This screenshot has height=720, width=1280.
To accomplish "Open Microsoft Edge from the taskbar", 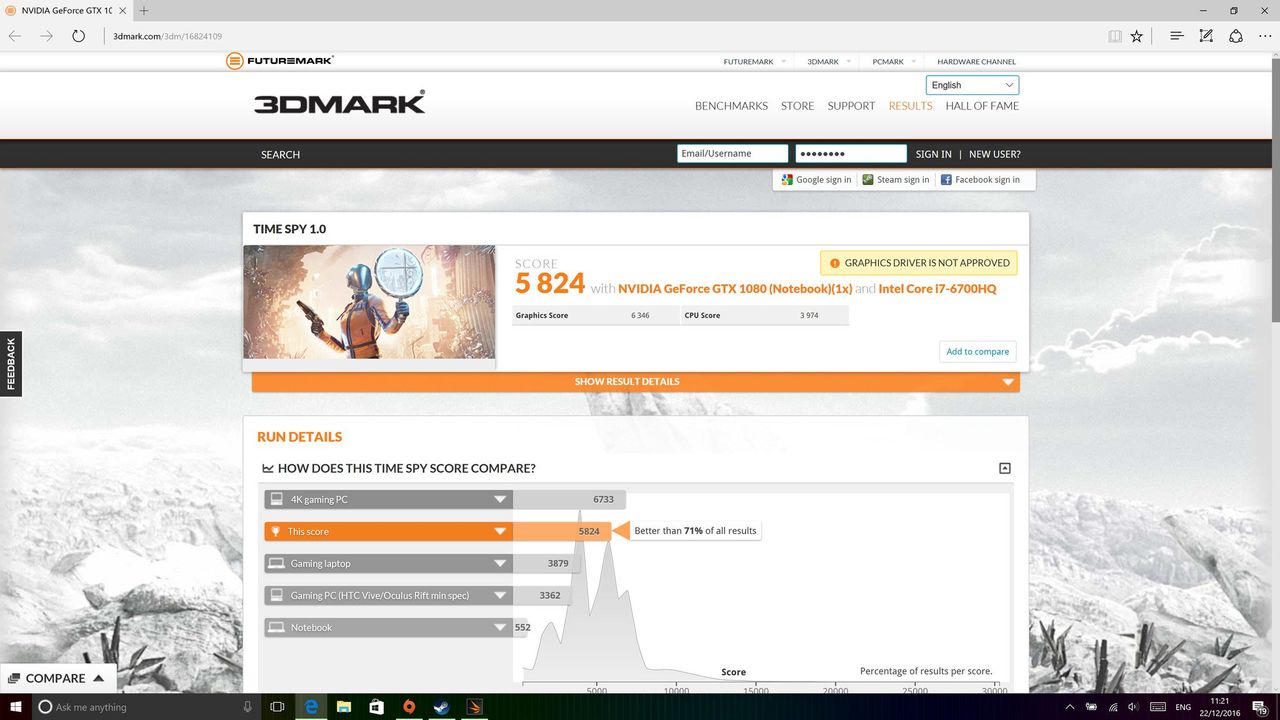I will pyautogui.click(x=312, y=707).
